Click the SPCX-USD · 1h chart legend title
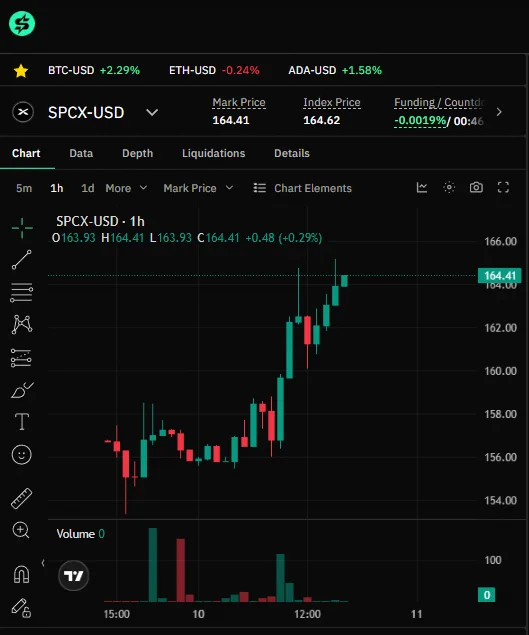Screen dimensions: 529x635 pos(100,222)
